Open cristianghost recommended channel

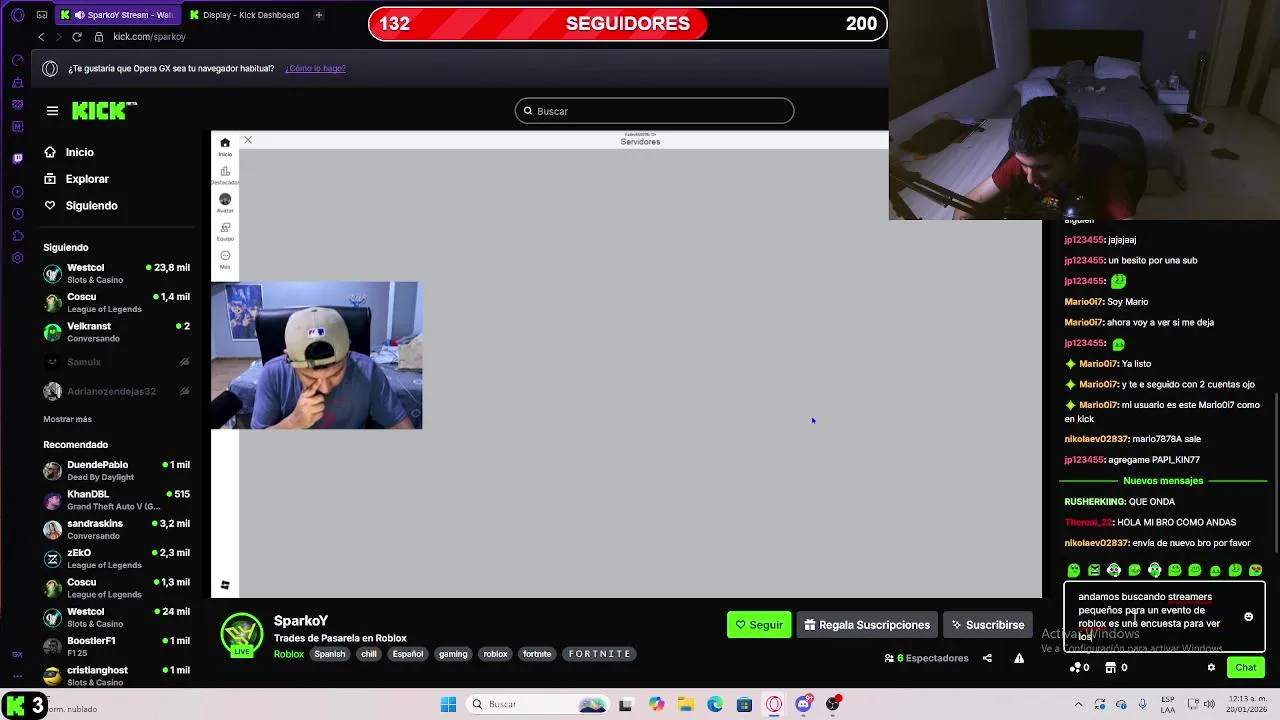[x=116, y=676]
